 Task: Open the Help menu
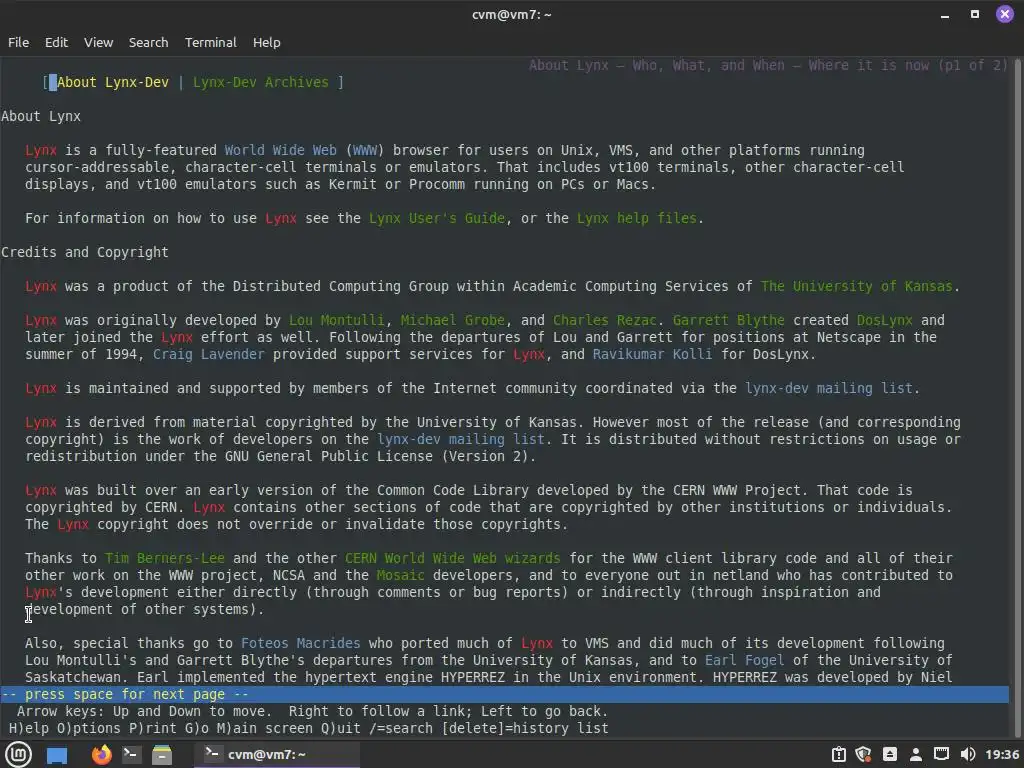266,42
